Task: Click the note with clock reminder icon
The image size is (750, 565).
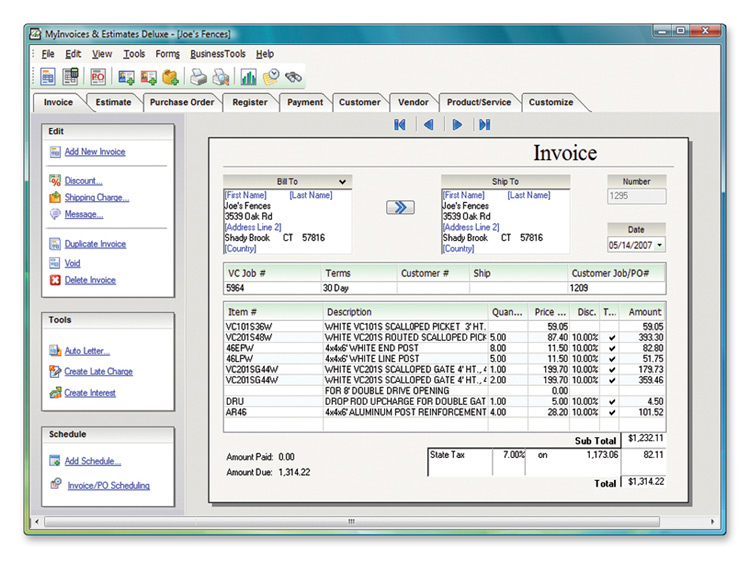Action: click(x=271, y=77)
